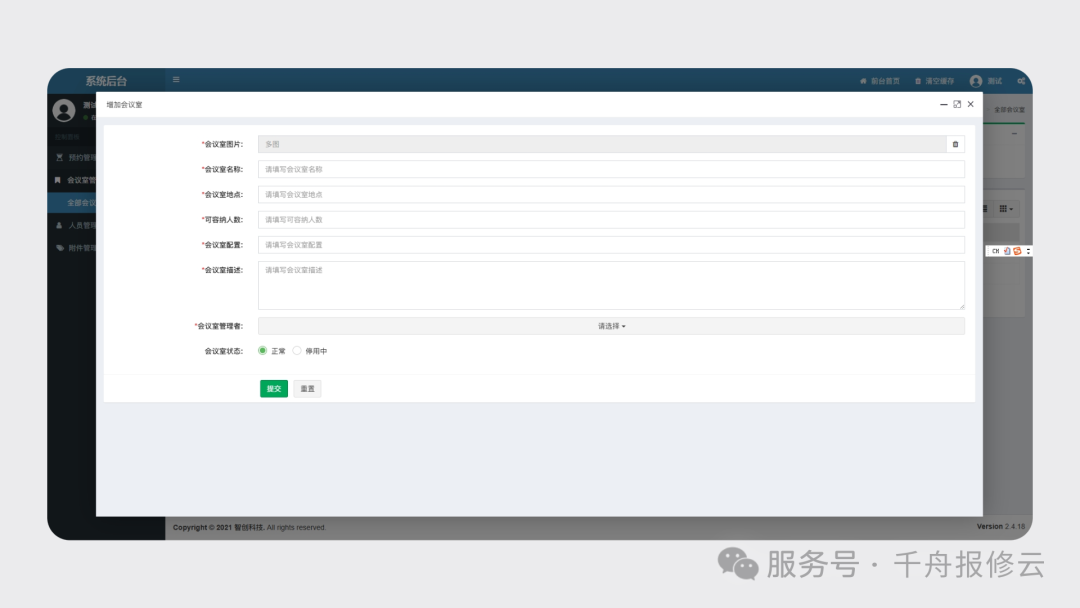Image resolution: width=1080 pixels, height=608 pixels.
Task: Click the sidebar collapse hamburger icon
Action: (x=176, y=79)
